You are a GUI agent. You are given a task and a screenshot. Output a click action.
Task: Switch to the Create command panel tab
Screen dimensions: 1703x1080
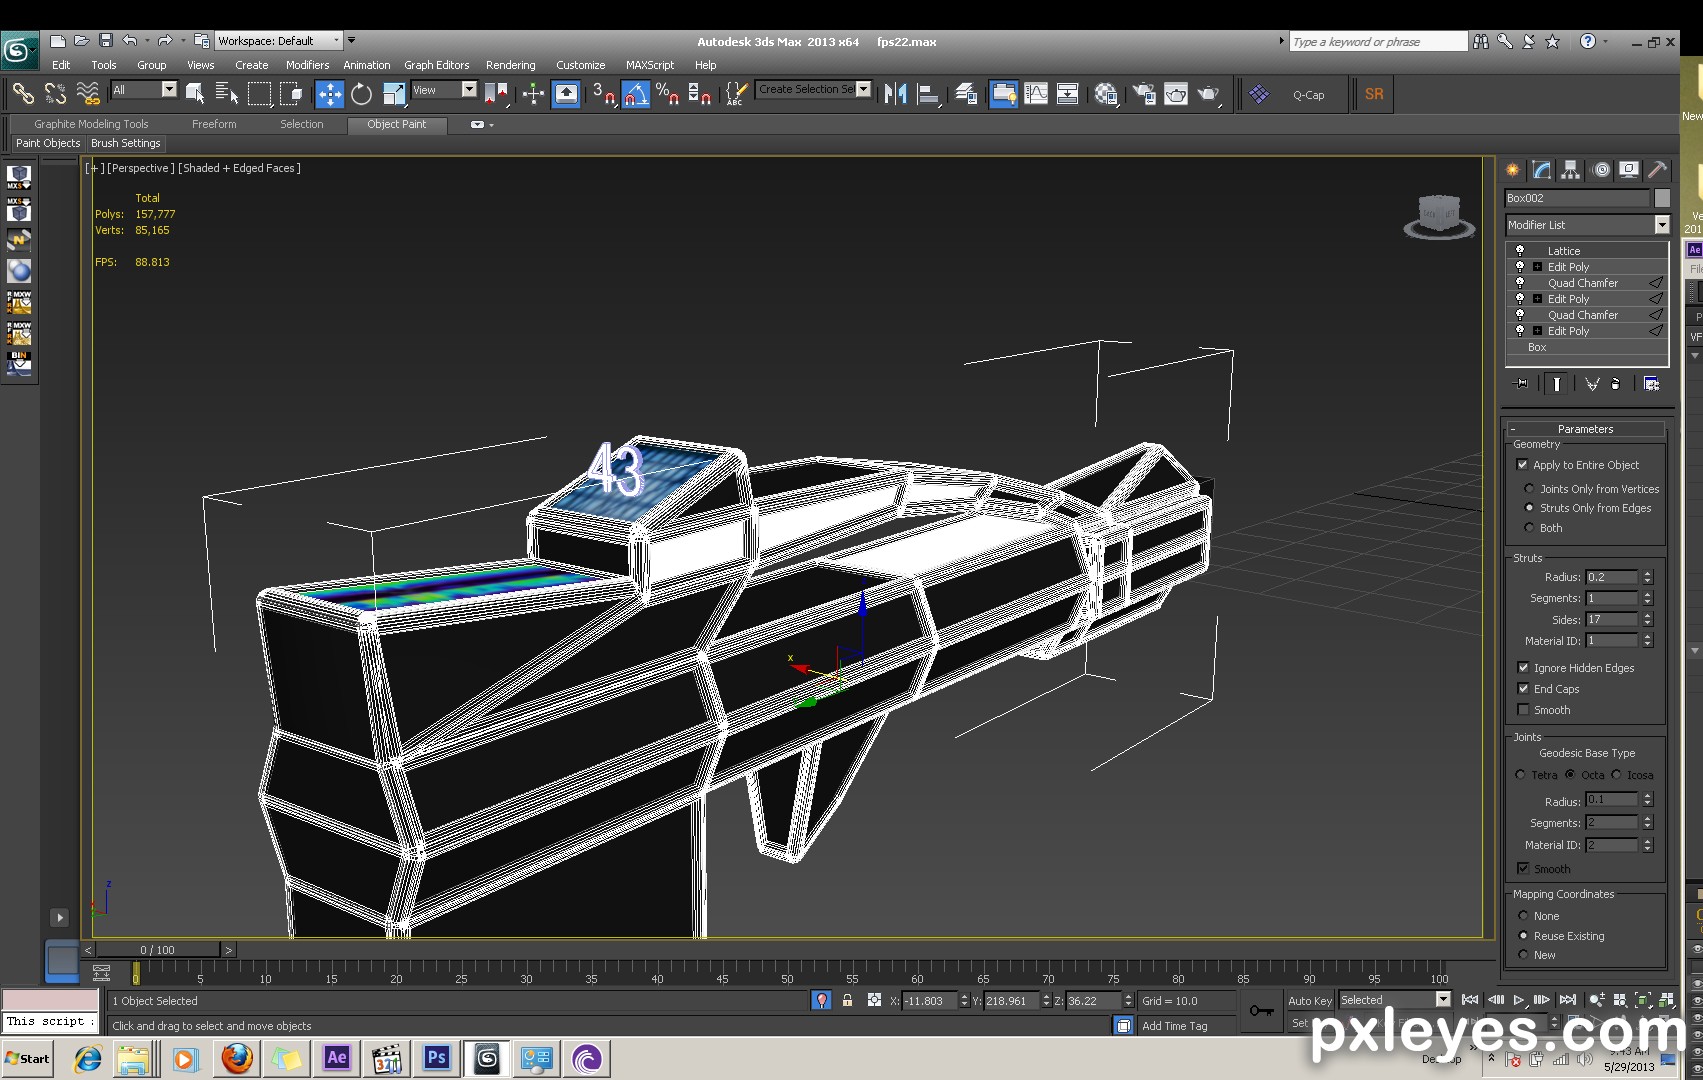point(1513,170)
